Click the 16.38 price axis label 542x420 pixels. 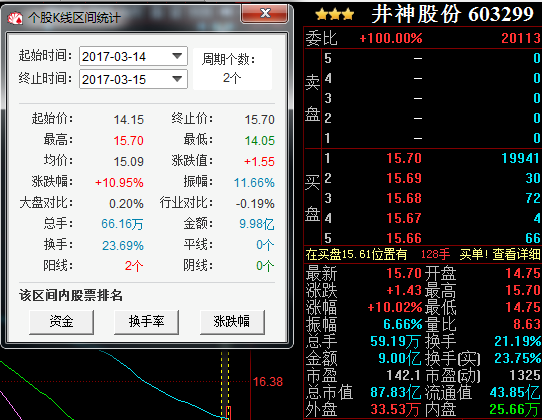point(268,382)
